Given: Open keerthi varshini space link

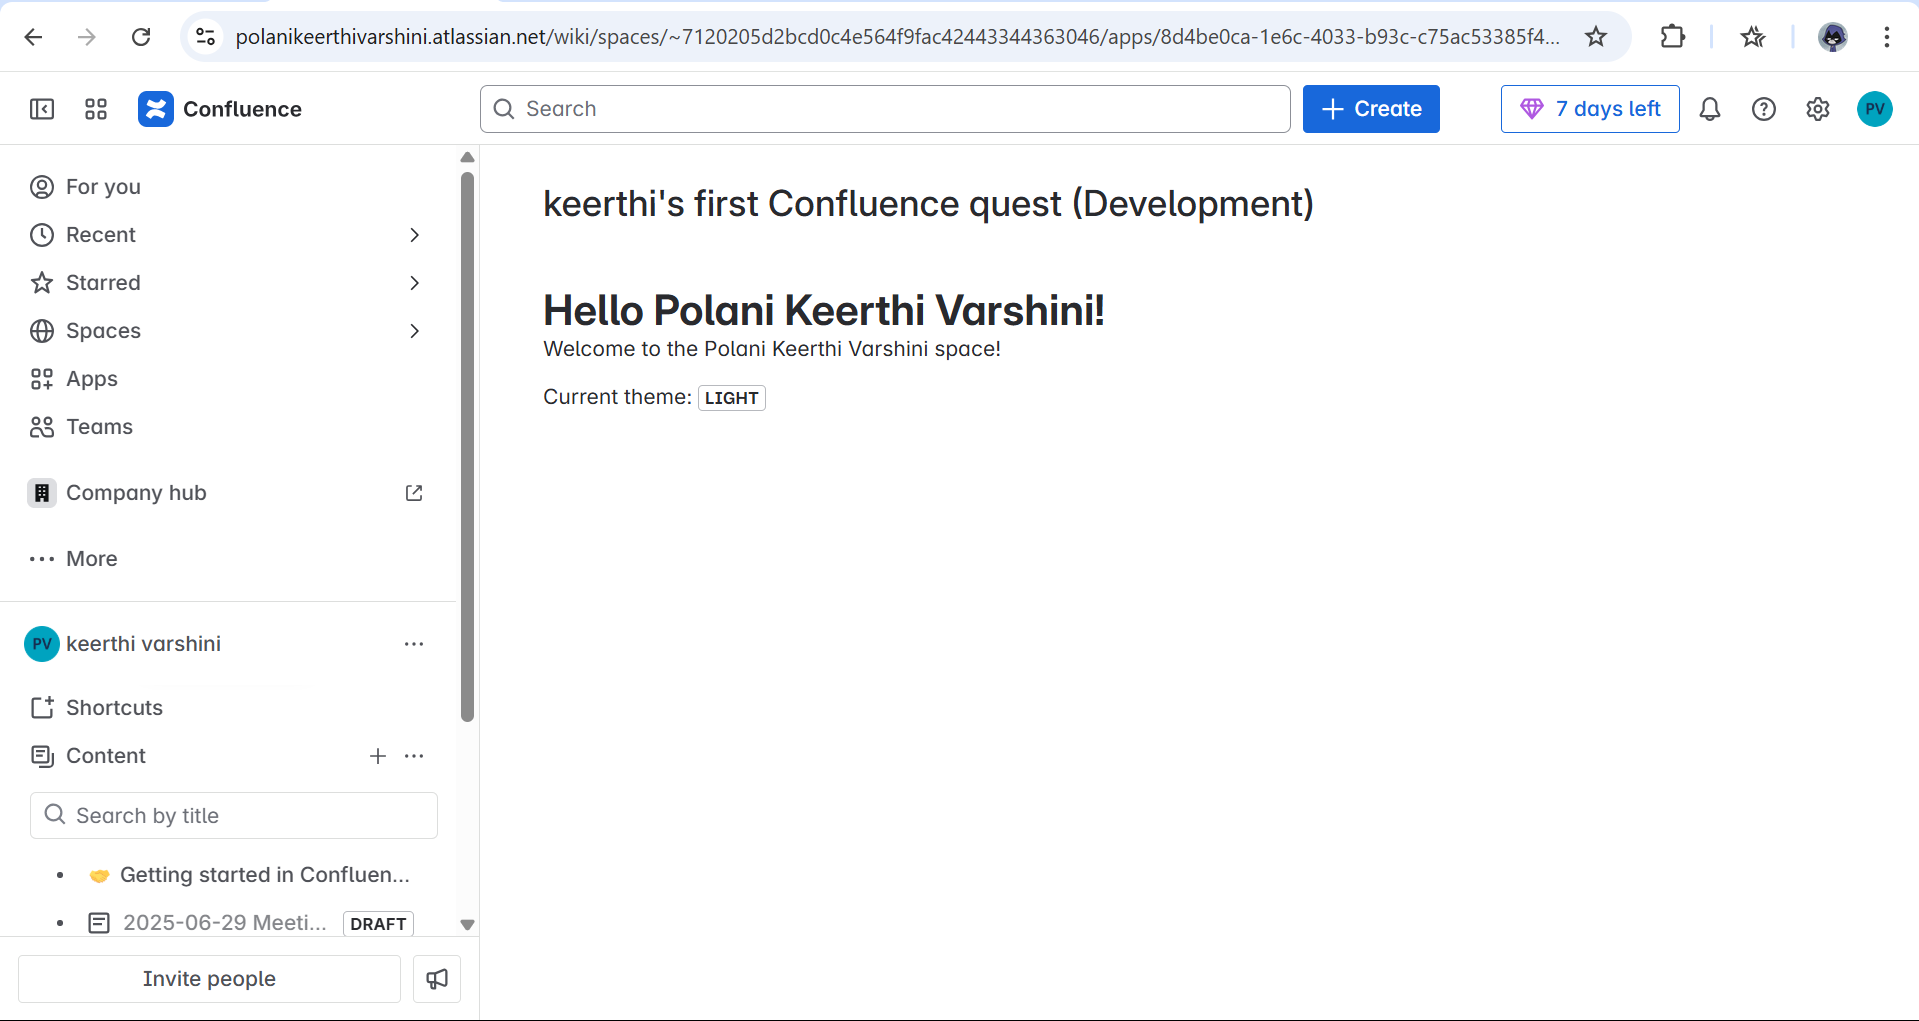Looking at the screenshot, I should click(x=144, y=644).
